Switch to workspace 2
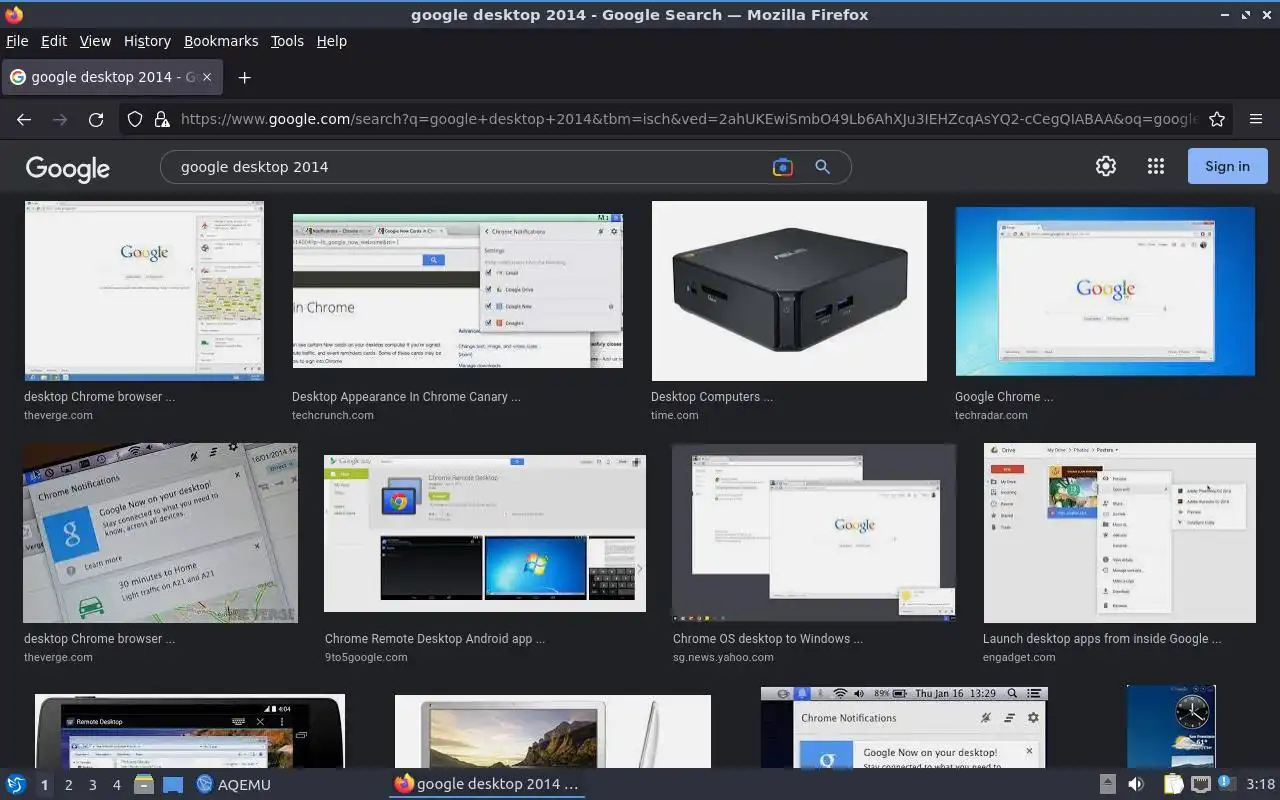The height and width of the screenshot is (800, 1280). [x=68, y=785]
